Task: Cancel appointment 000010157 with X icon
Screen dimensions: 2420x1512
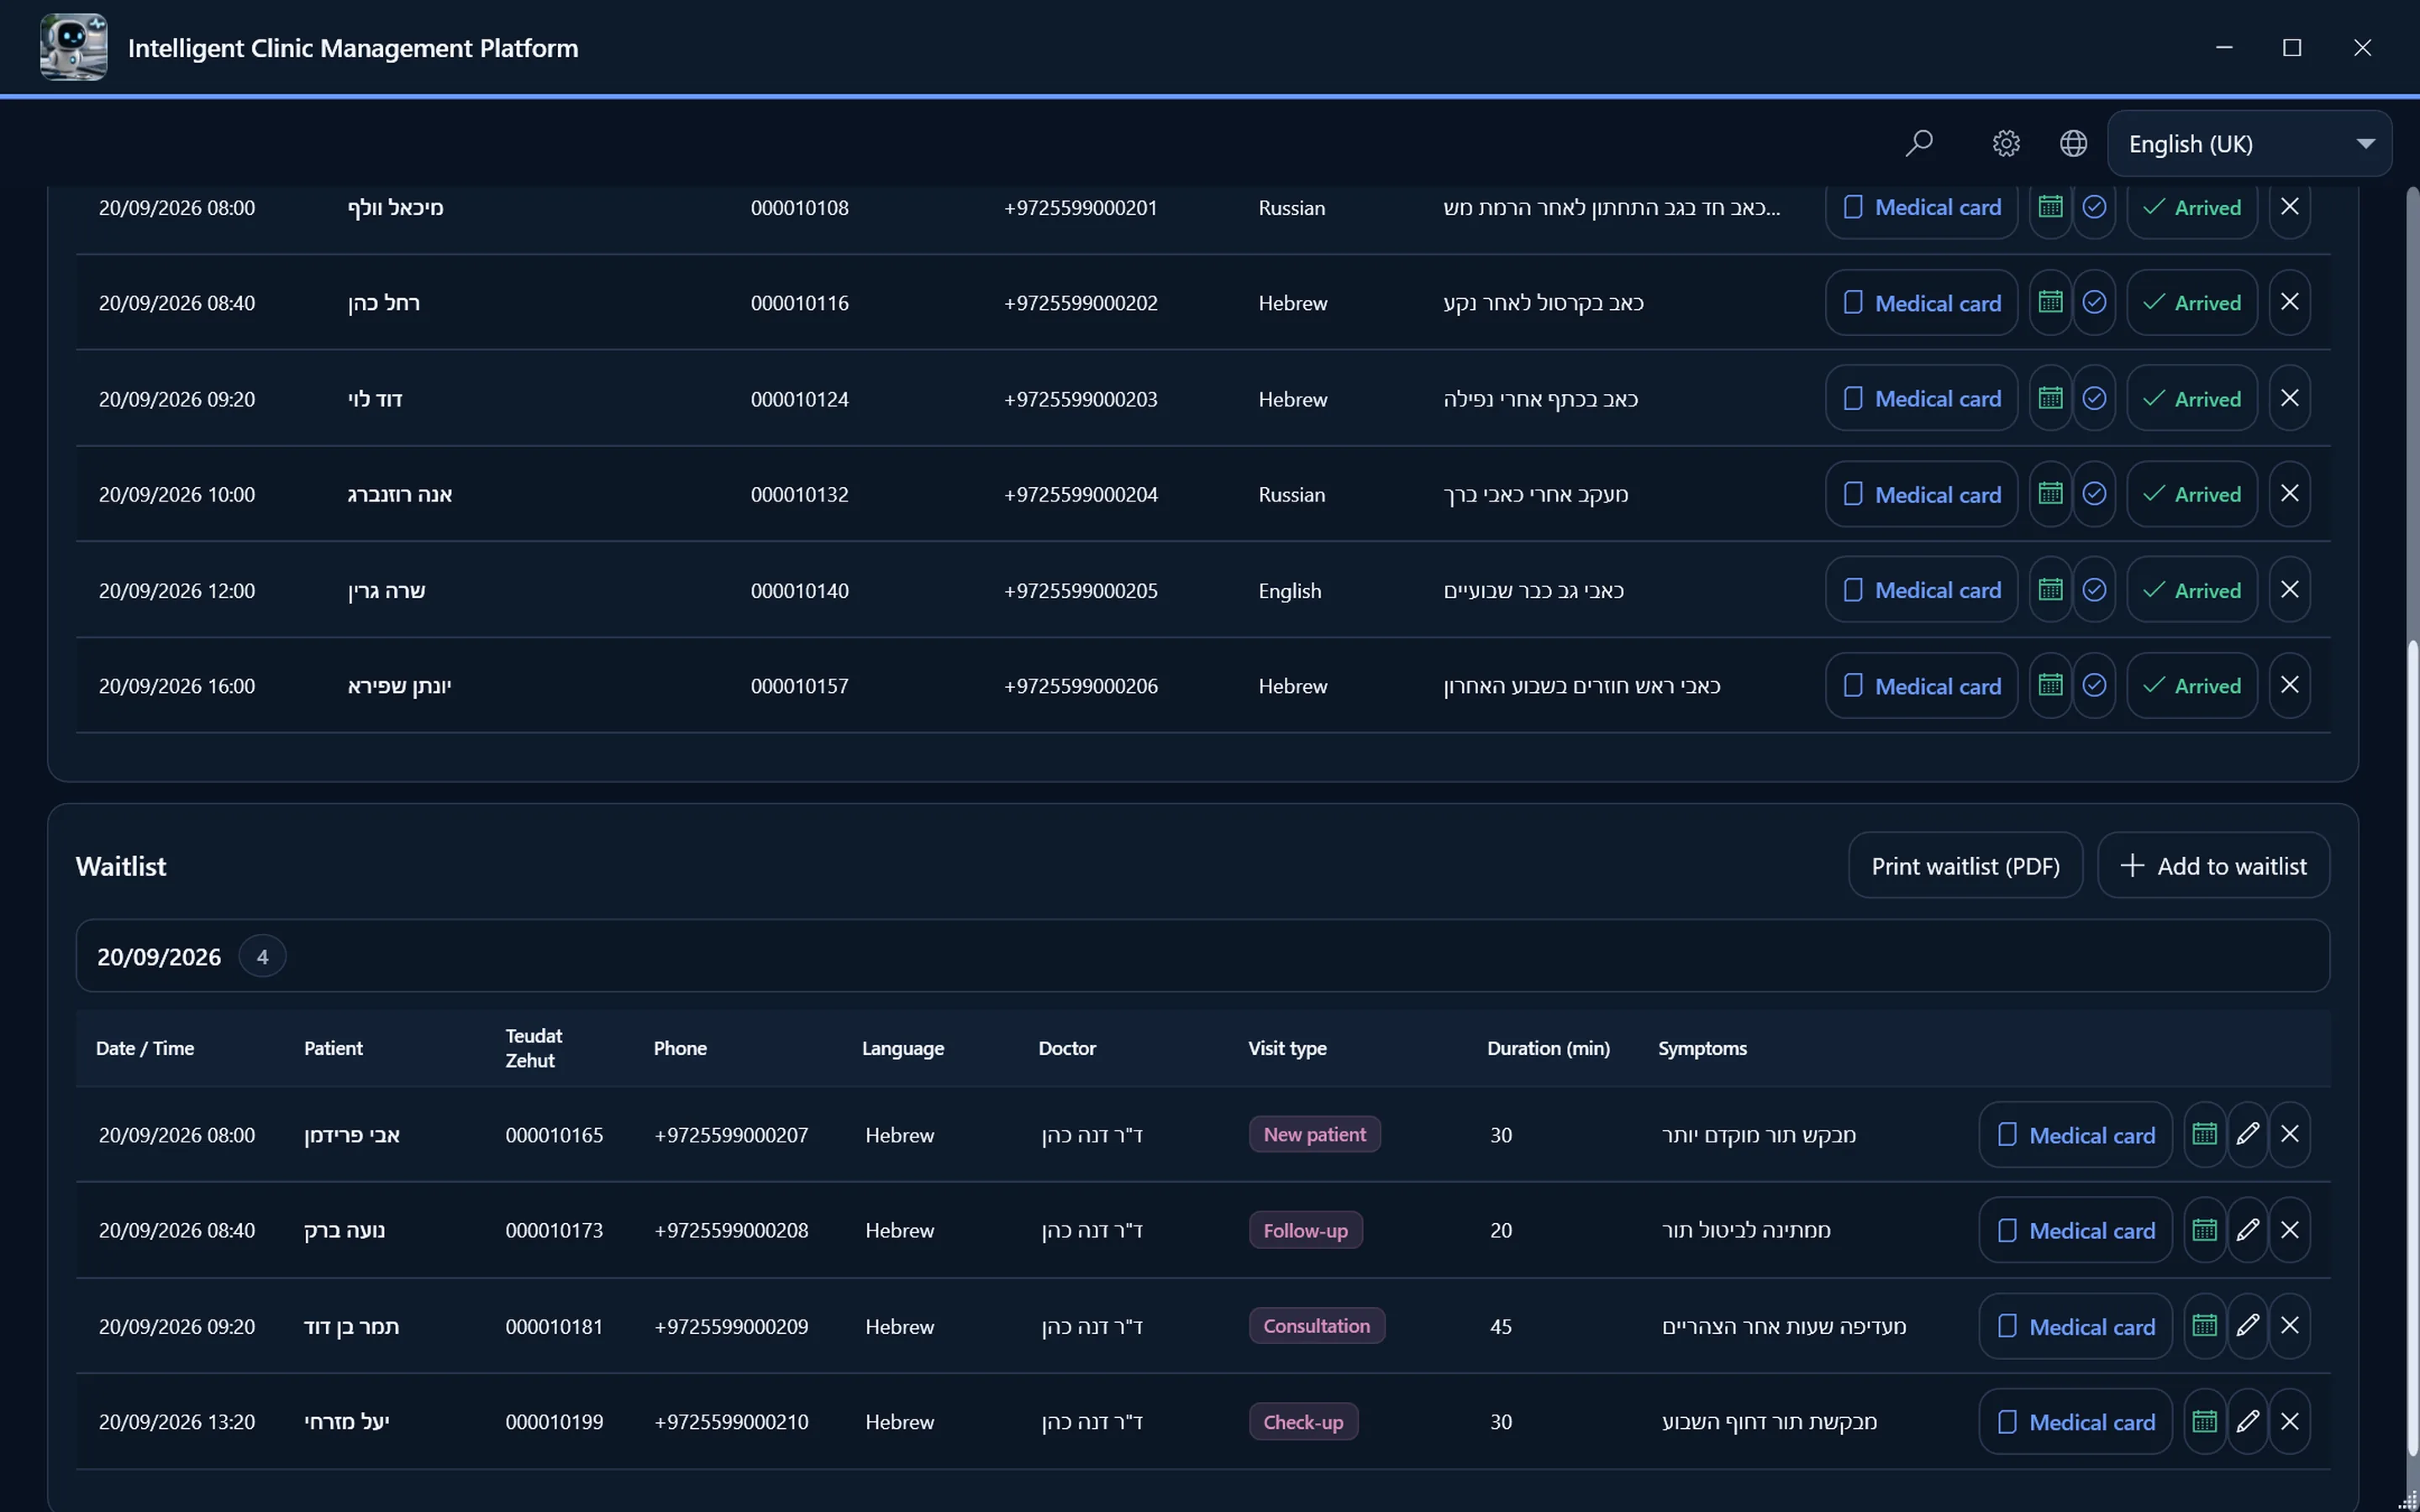Action: tap(2289, 685)
